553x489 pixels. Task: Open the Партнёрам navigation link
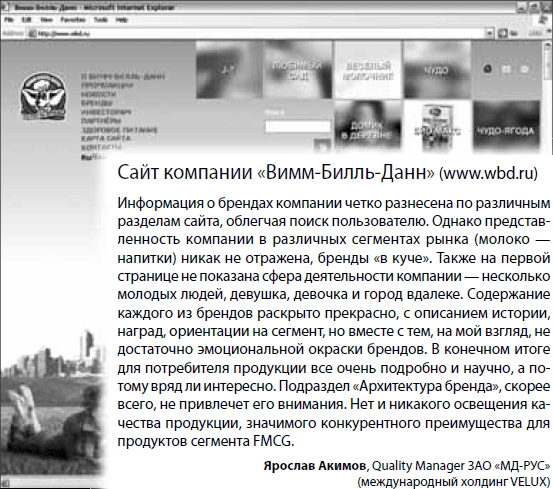(x=101, y=121)
